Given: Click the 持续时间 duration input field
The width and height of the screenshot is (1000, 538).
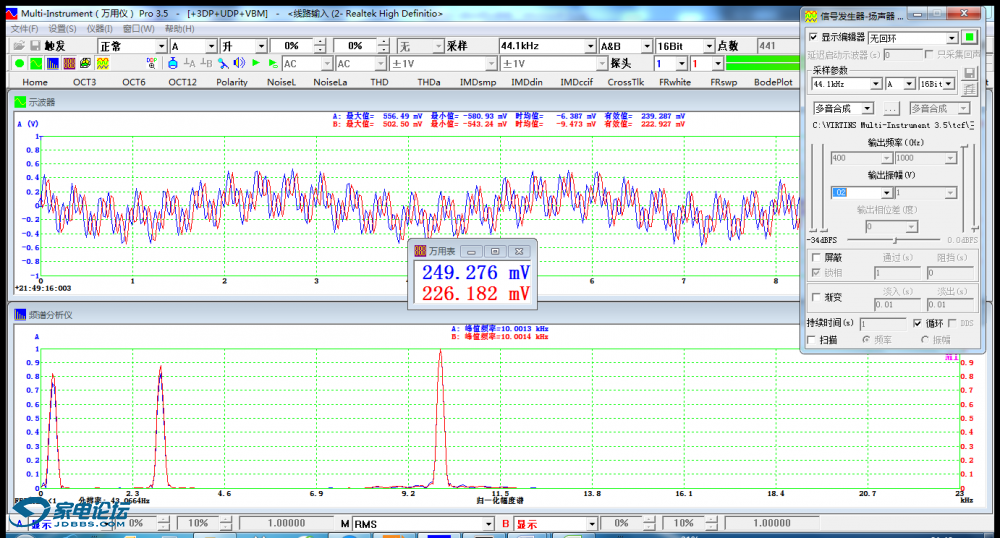Looking at the screenshot, I should point(883,323).
